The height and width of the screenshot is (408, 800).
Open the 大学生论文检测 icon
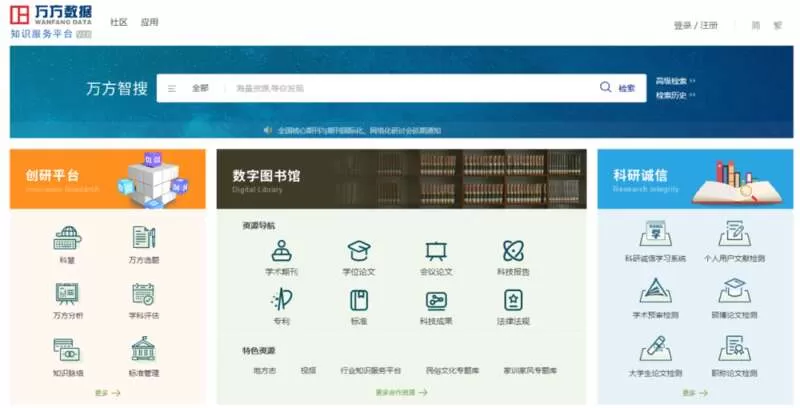point(655,348)
